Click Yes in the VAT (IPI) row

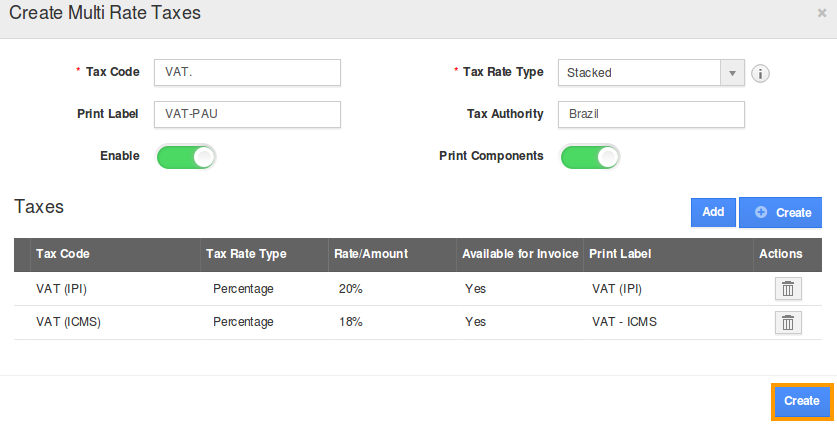click(x=475, y=289)
